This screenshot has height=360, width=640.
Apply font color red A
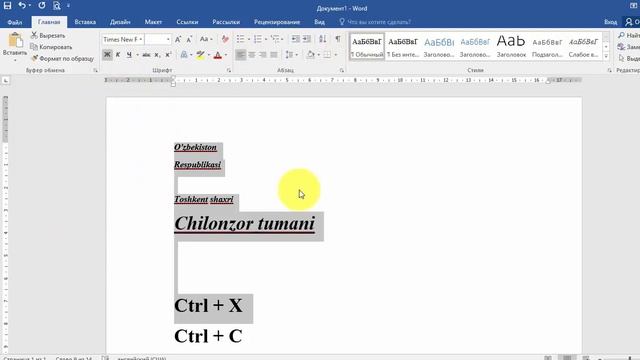[218, 55]
